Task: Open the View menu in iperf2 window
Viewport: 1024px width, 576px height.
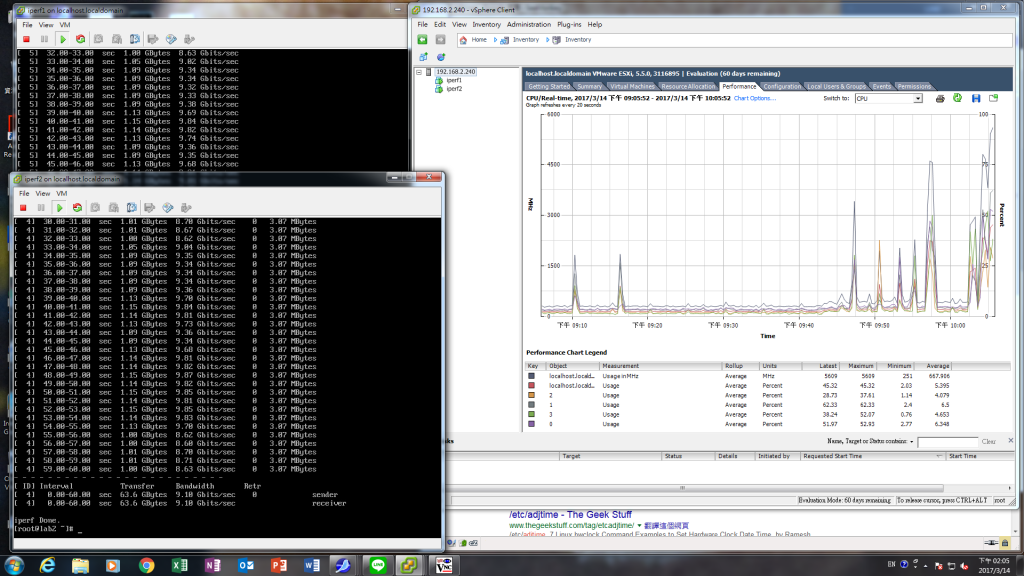Action: pyautogui.click(x=42, y=193)
